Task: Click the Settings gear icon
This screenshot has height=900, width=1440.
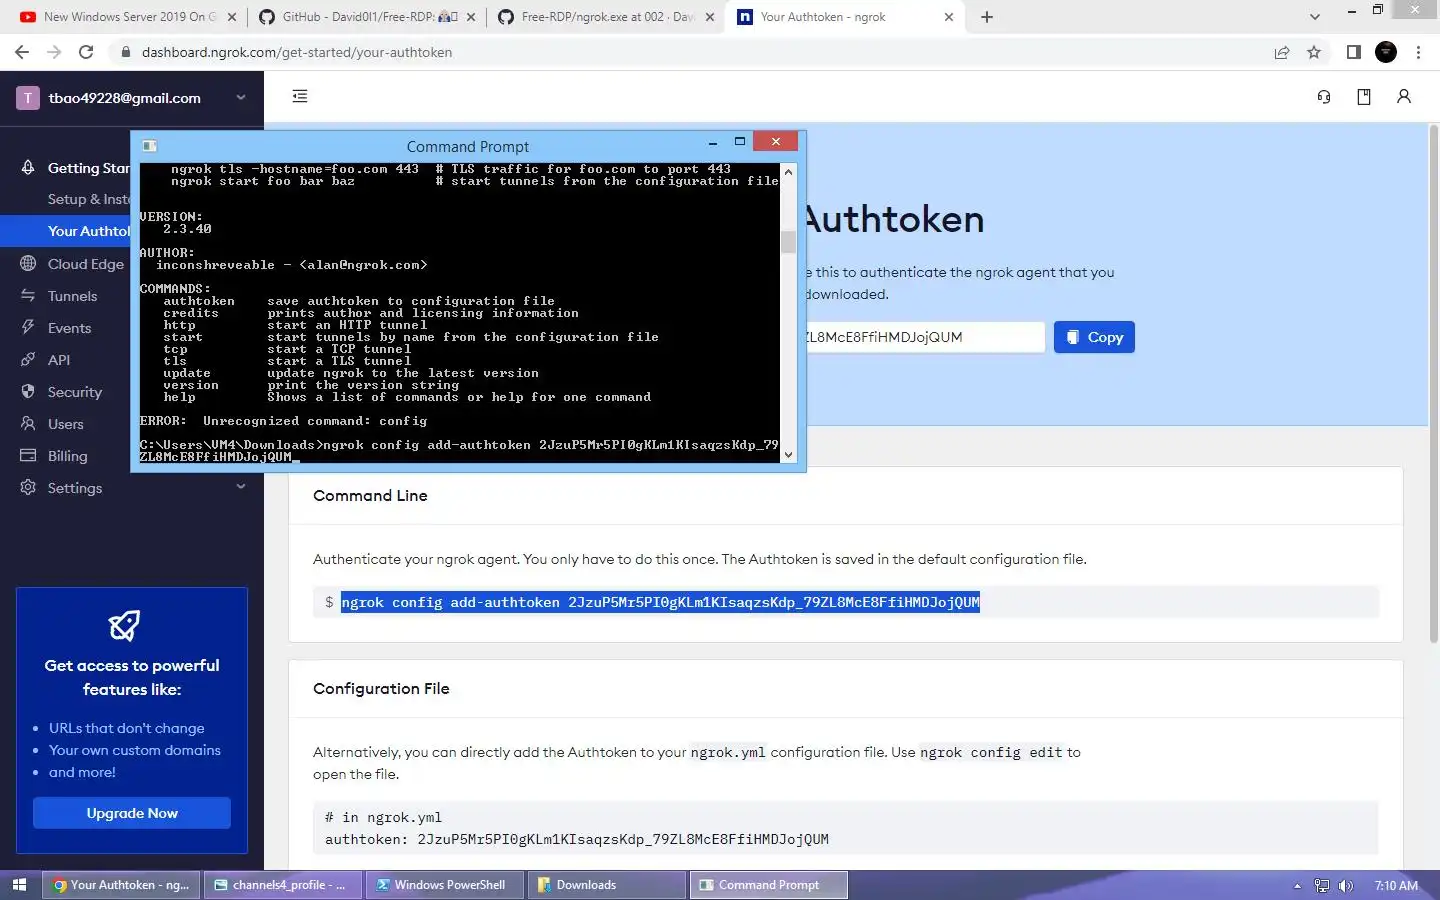Action: [x=28, y=488]
